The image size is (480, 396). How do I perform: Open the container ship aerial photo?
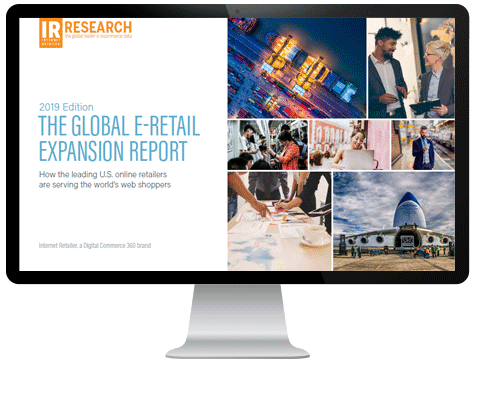pyautogui.click(x=297, y=68)
